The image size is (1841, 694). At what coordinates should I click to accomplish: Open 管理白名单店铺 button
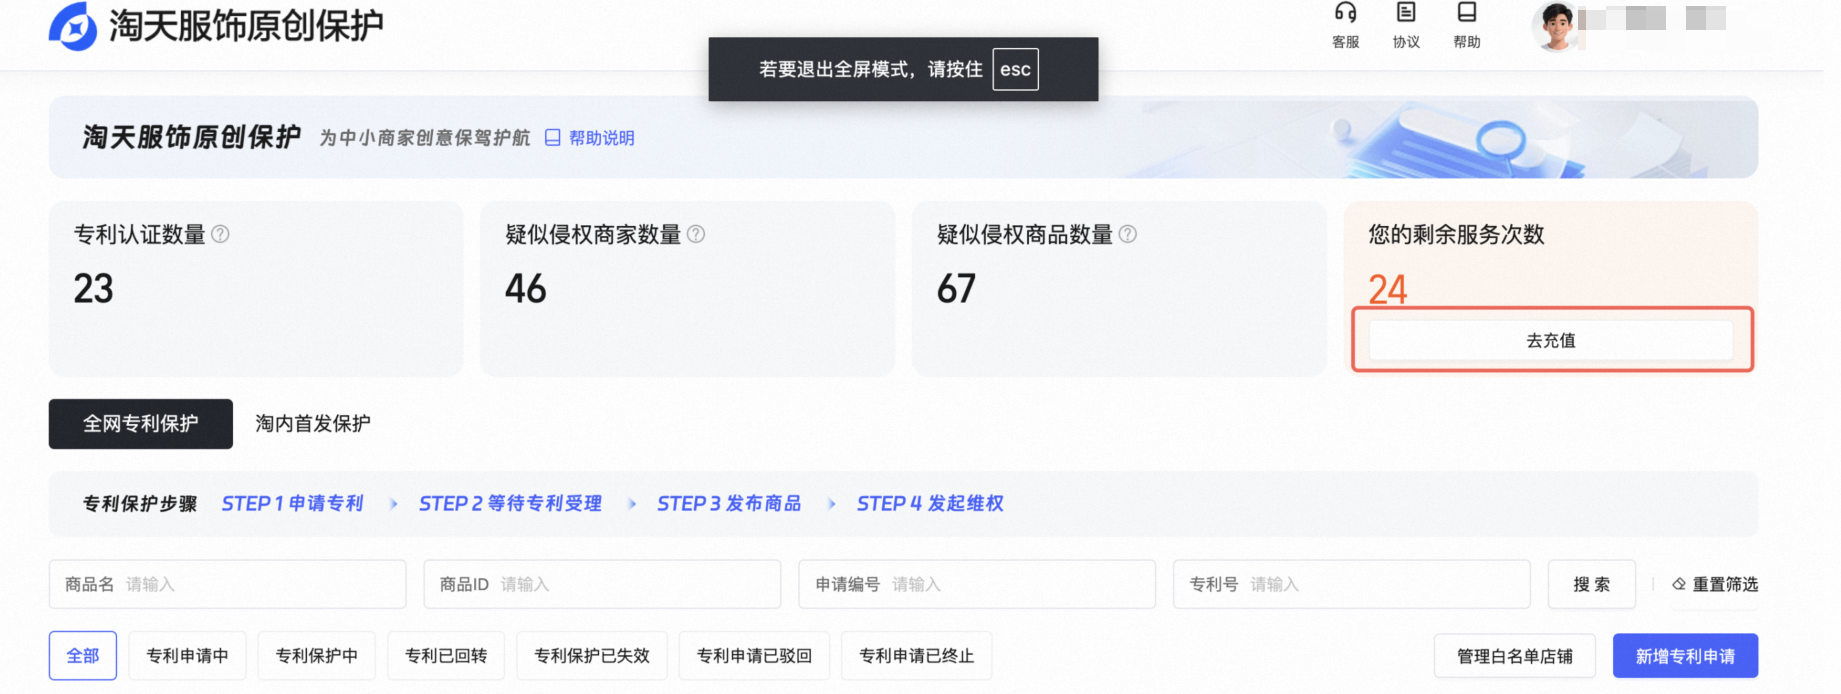click(x=1515, y=656)
